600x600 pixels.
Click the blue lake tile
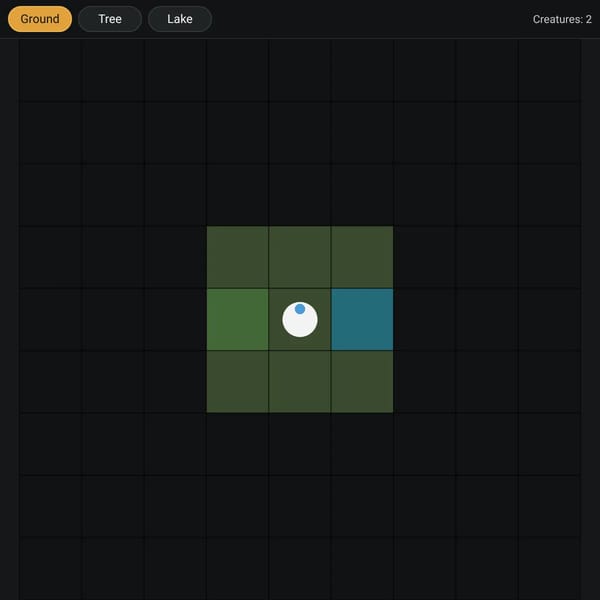click(362, 320)
